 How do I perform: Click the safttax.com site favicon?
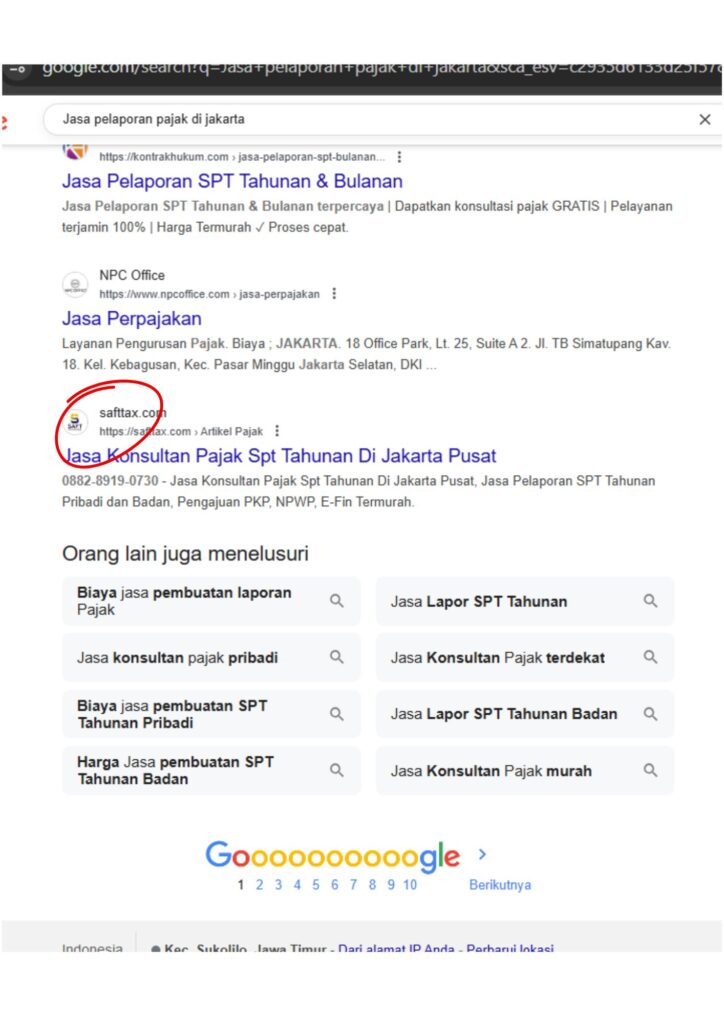pyautogui.click(x=75, y=422)
